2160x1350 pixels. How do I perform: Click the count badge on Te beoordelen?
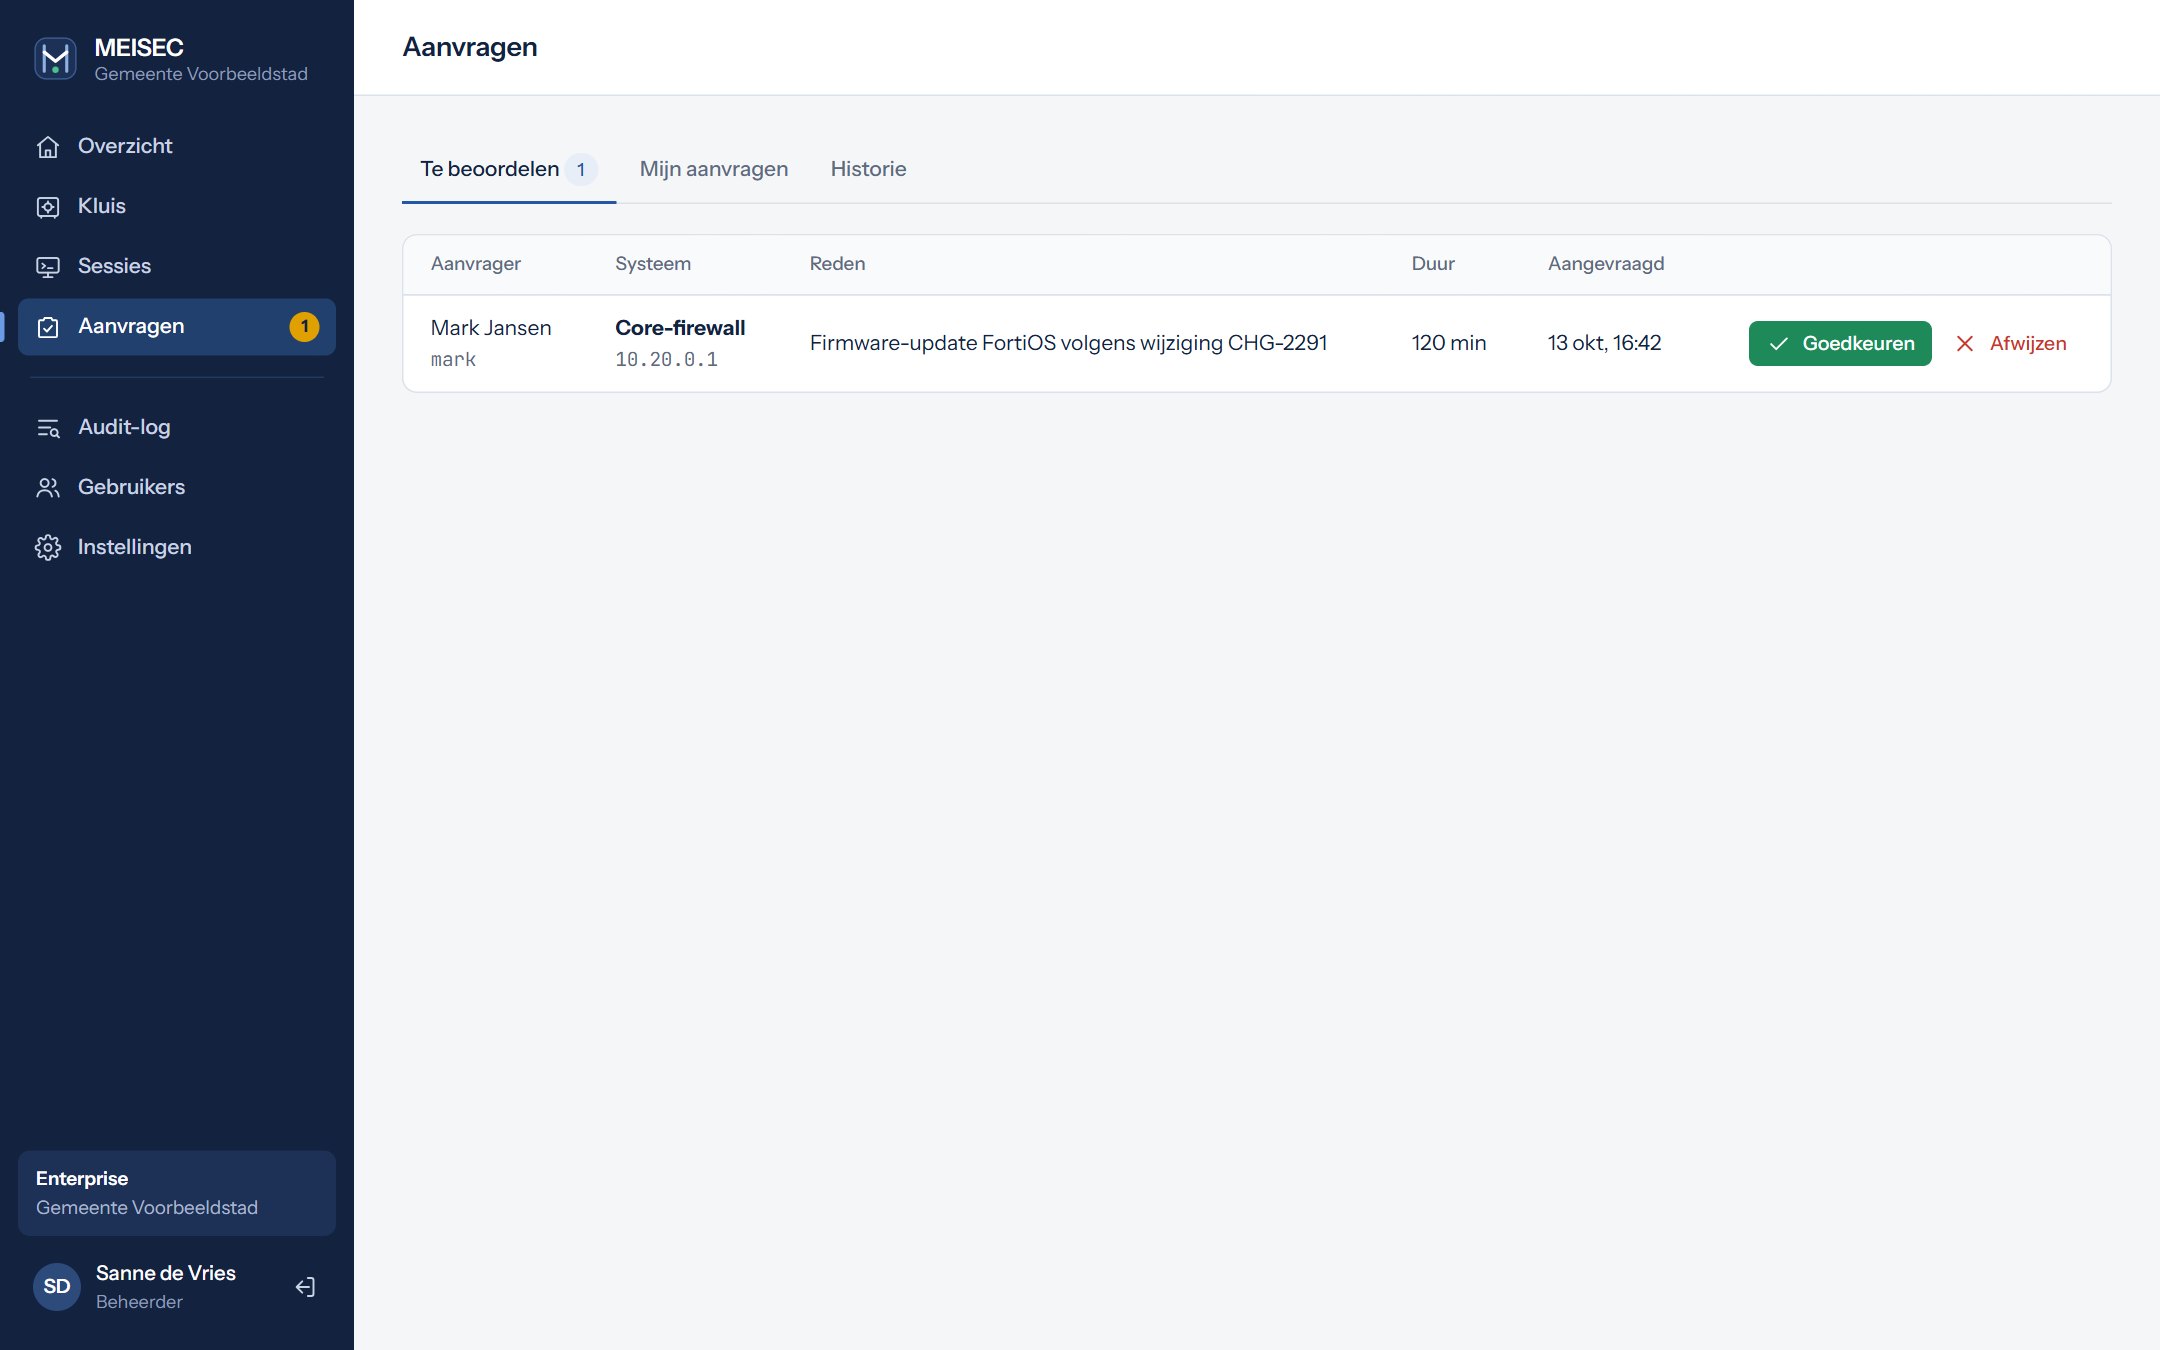click(x=581, y=170)
